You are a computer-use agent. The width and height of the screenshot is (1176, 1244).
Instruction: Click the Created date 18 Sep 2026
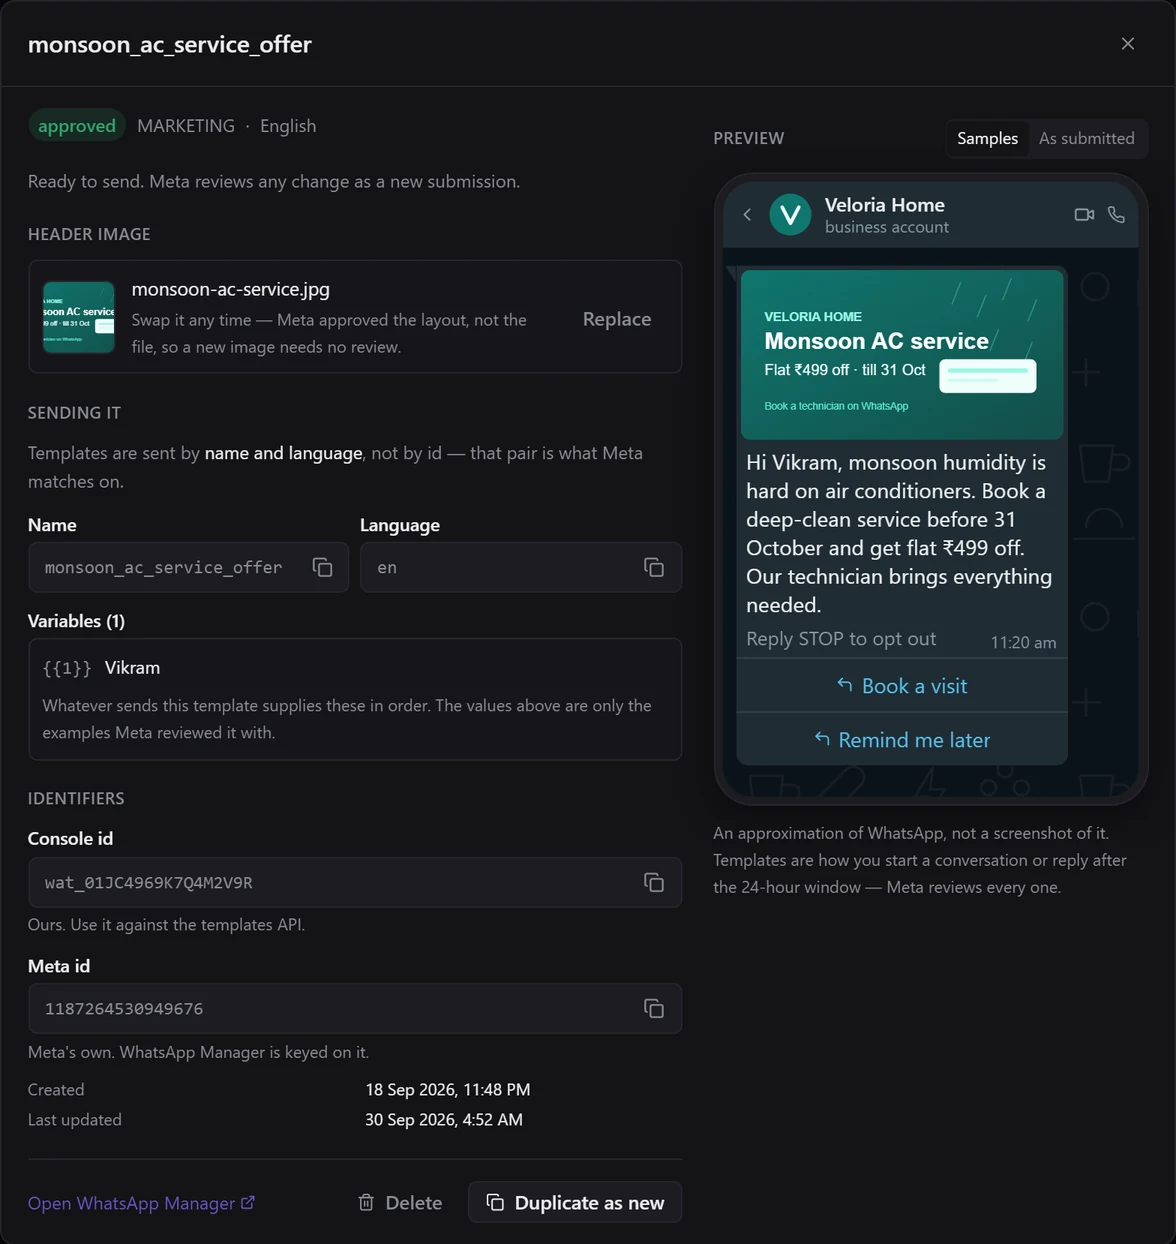click(448, 1090)
